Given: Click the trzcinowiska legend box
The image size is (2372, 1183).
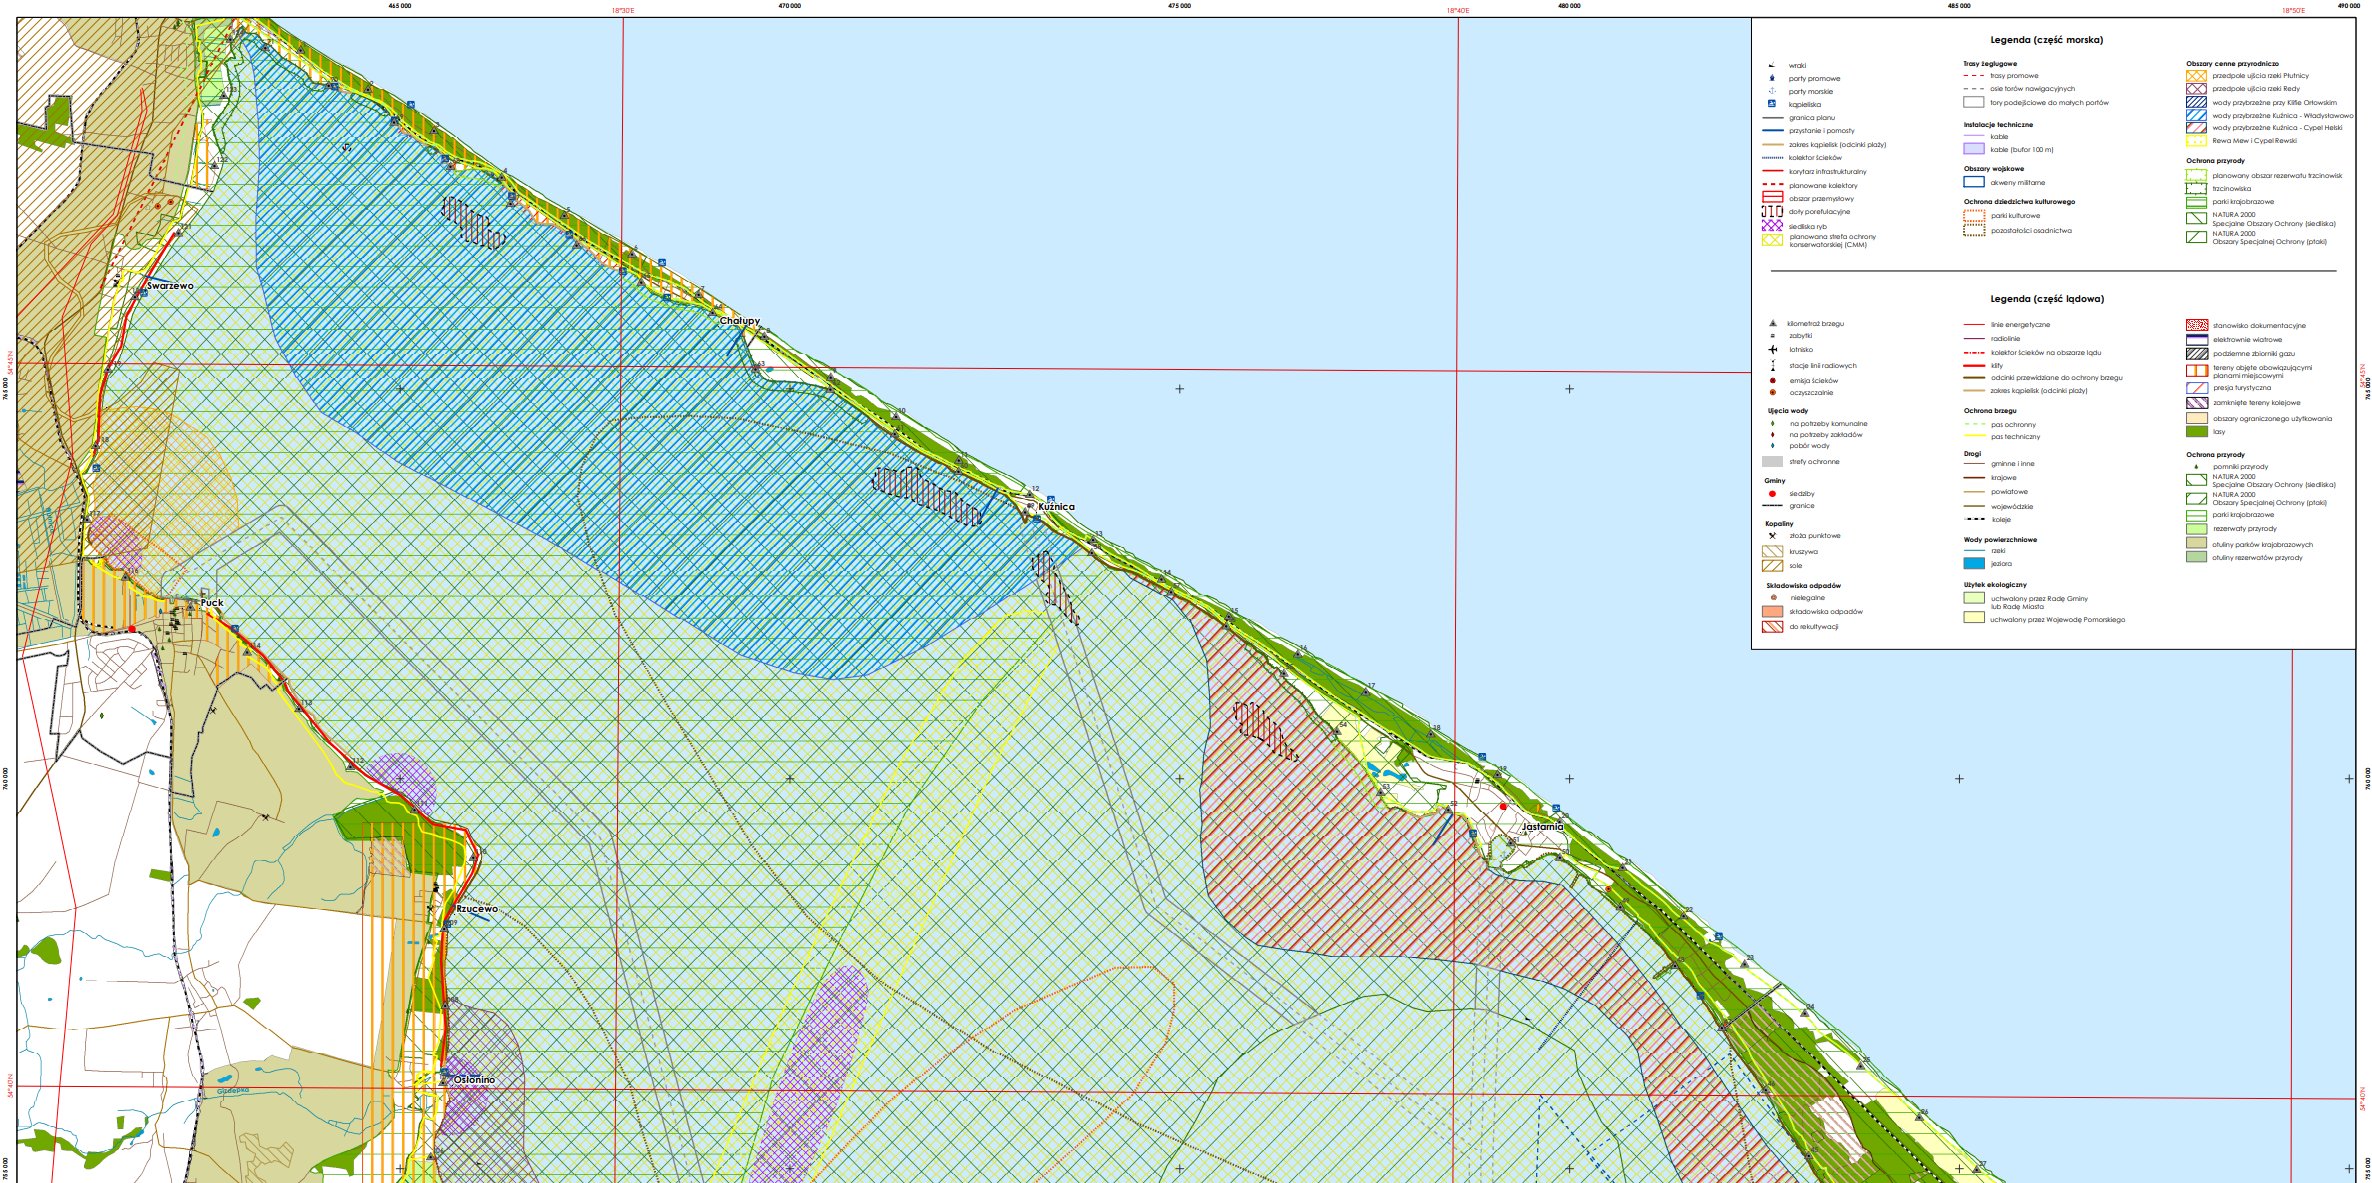Looking at the screenshot, I should pyautogui.click(x=2196, y=188).
